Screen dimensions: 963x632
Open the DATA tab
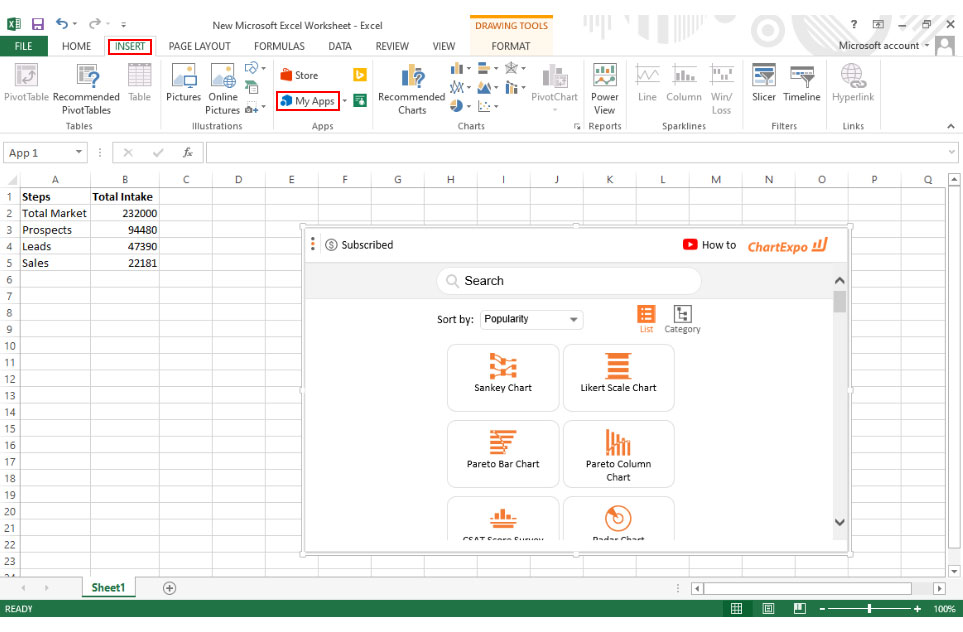pos(340,46)
